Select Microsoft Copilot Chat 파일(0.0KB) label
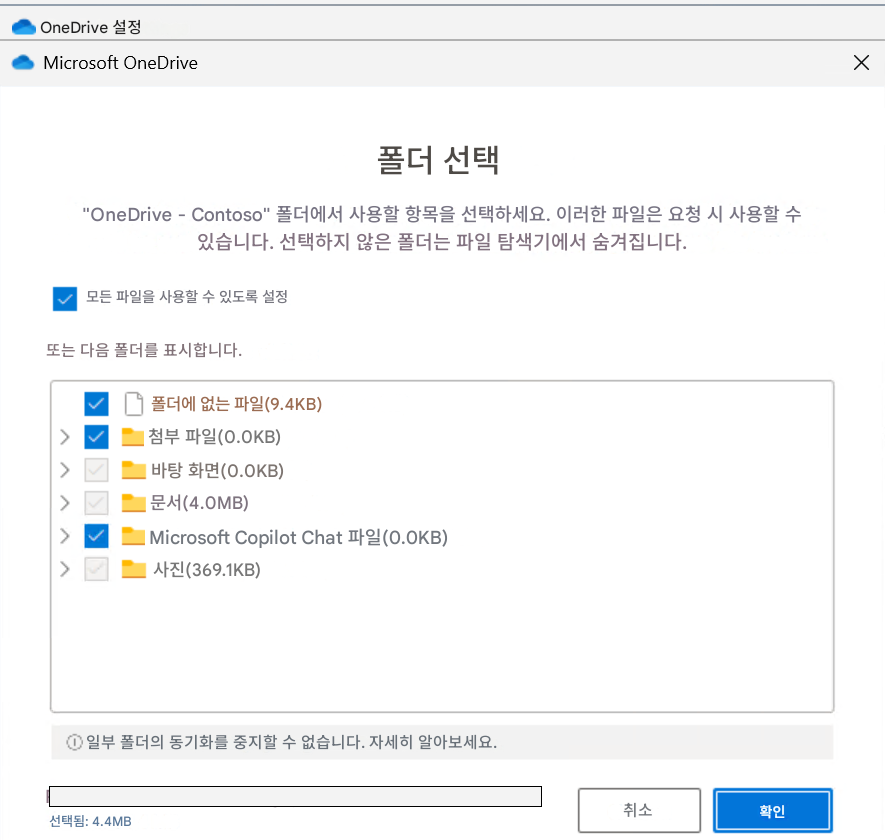The image size is (885, 840). click(299, 537)
